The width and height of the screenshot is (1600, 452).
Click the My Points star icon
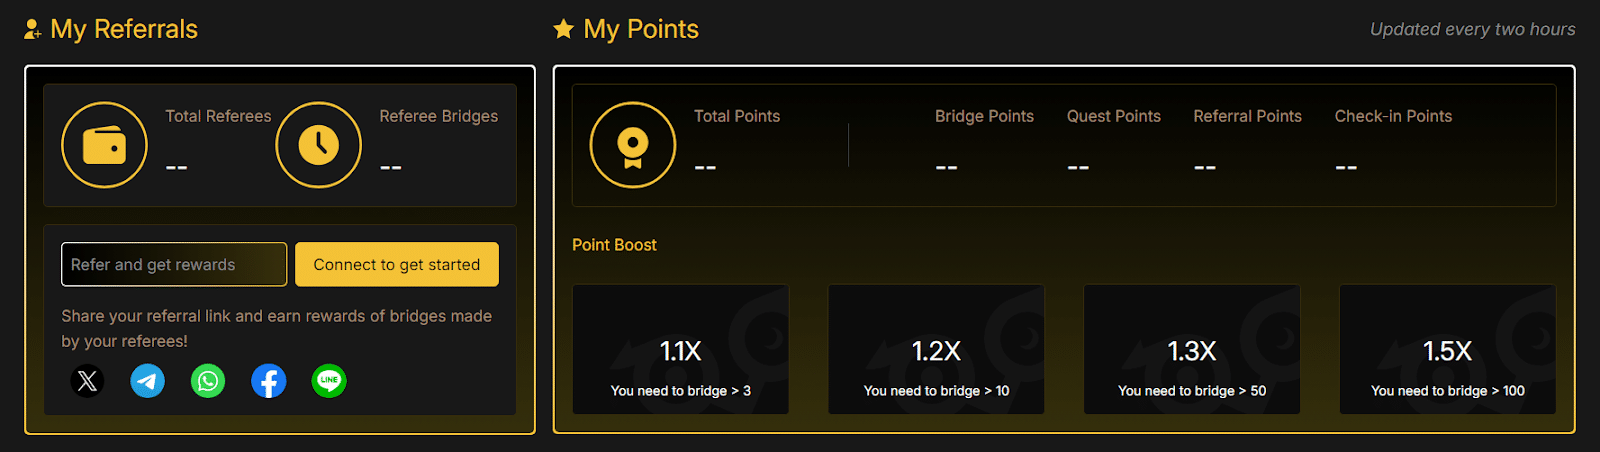[x=564, y=29]
